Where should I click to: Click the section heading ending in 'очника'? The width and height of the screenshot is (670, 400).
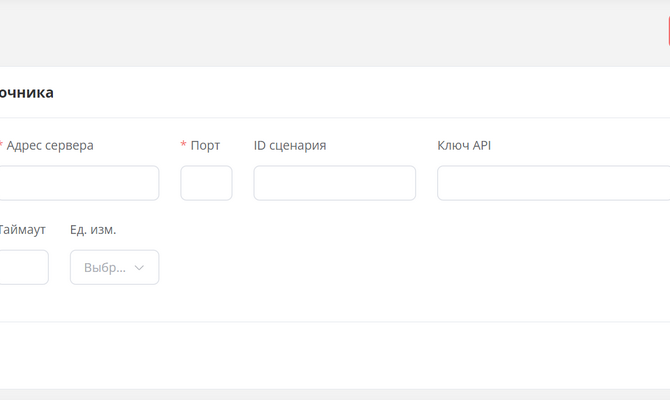point(26,93)
